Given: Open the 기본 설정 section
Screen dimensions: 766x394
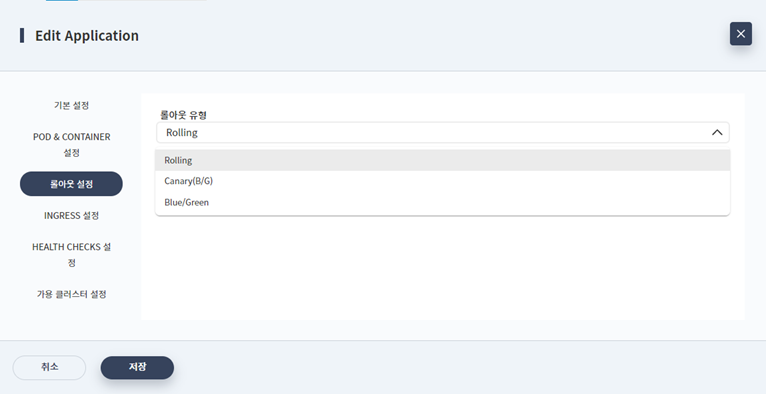Looking at the screenshot, I should [x=71, y=105].
